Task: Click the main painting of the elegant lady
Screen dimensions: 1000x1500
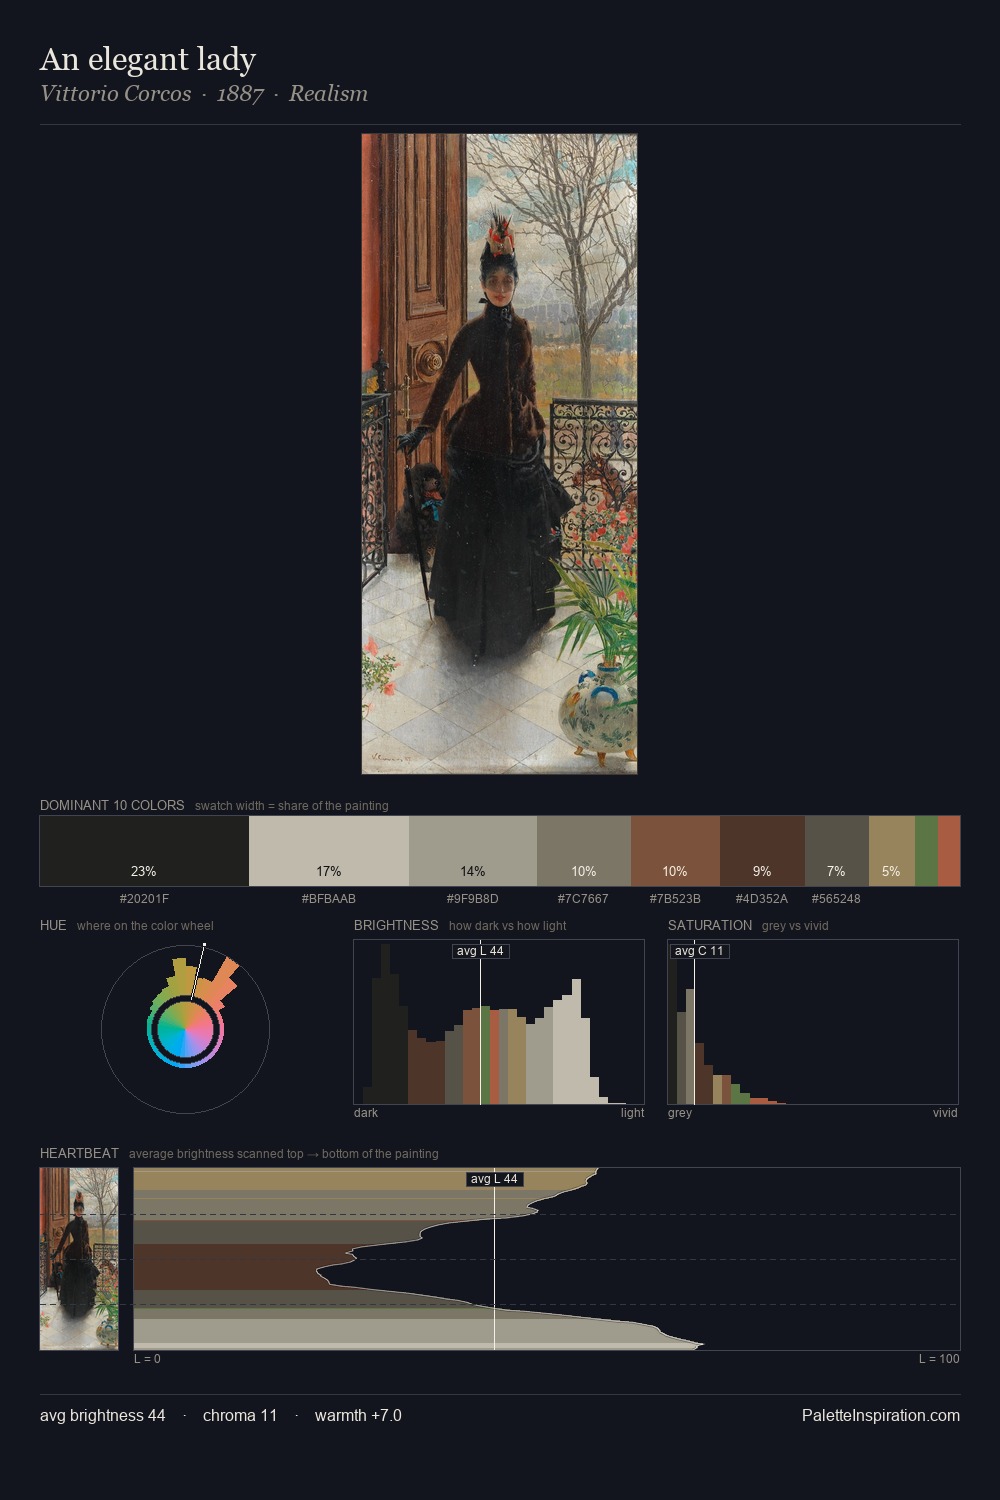Action: tap(499, 454)
